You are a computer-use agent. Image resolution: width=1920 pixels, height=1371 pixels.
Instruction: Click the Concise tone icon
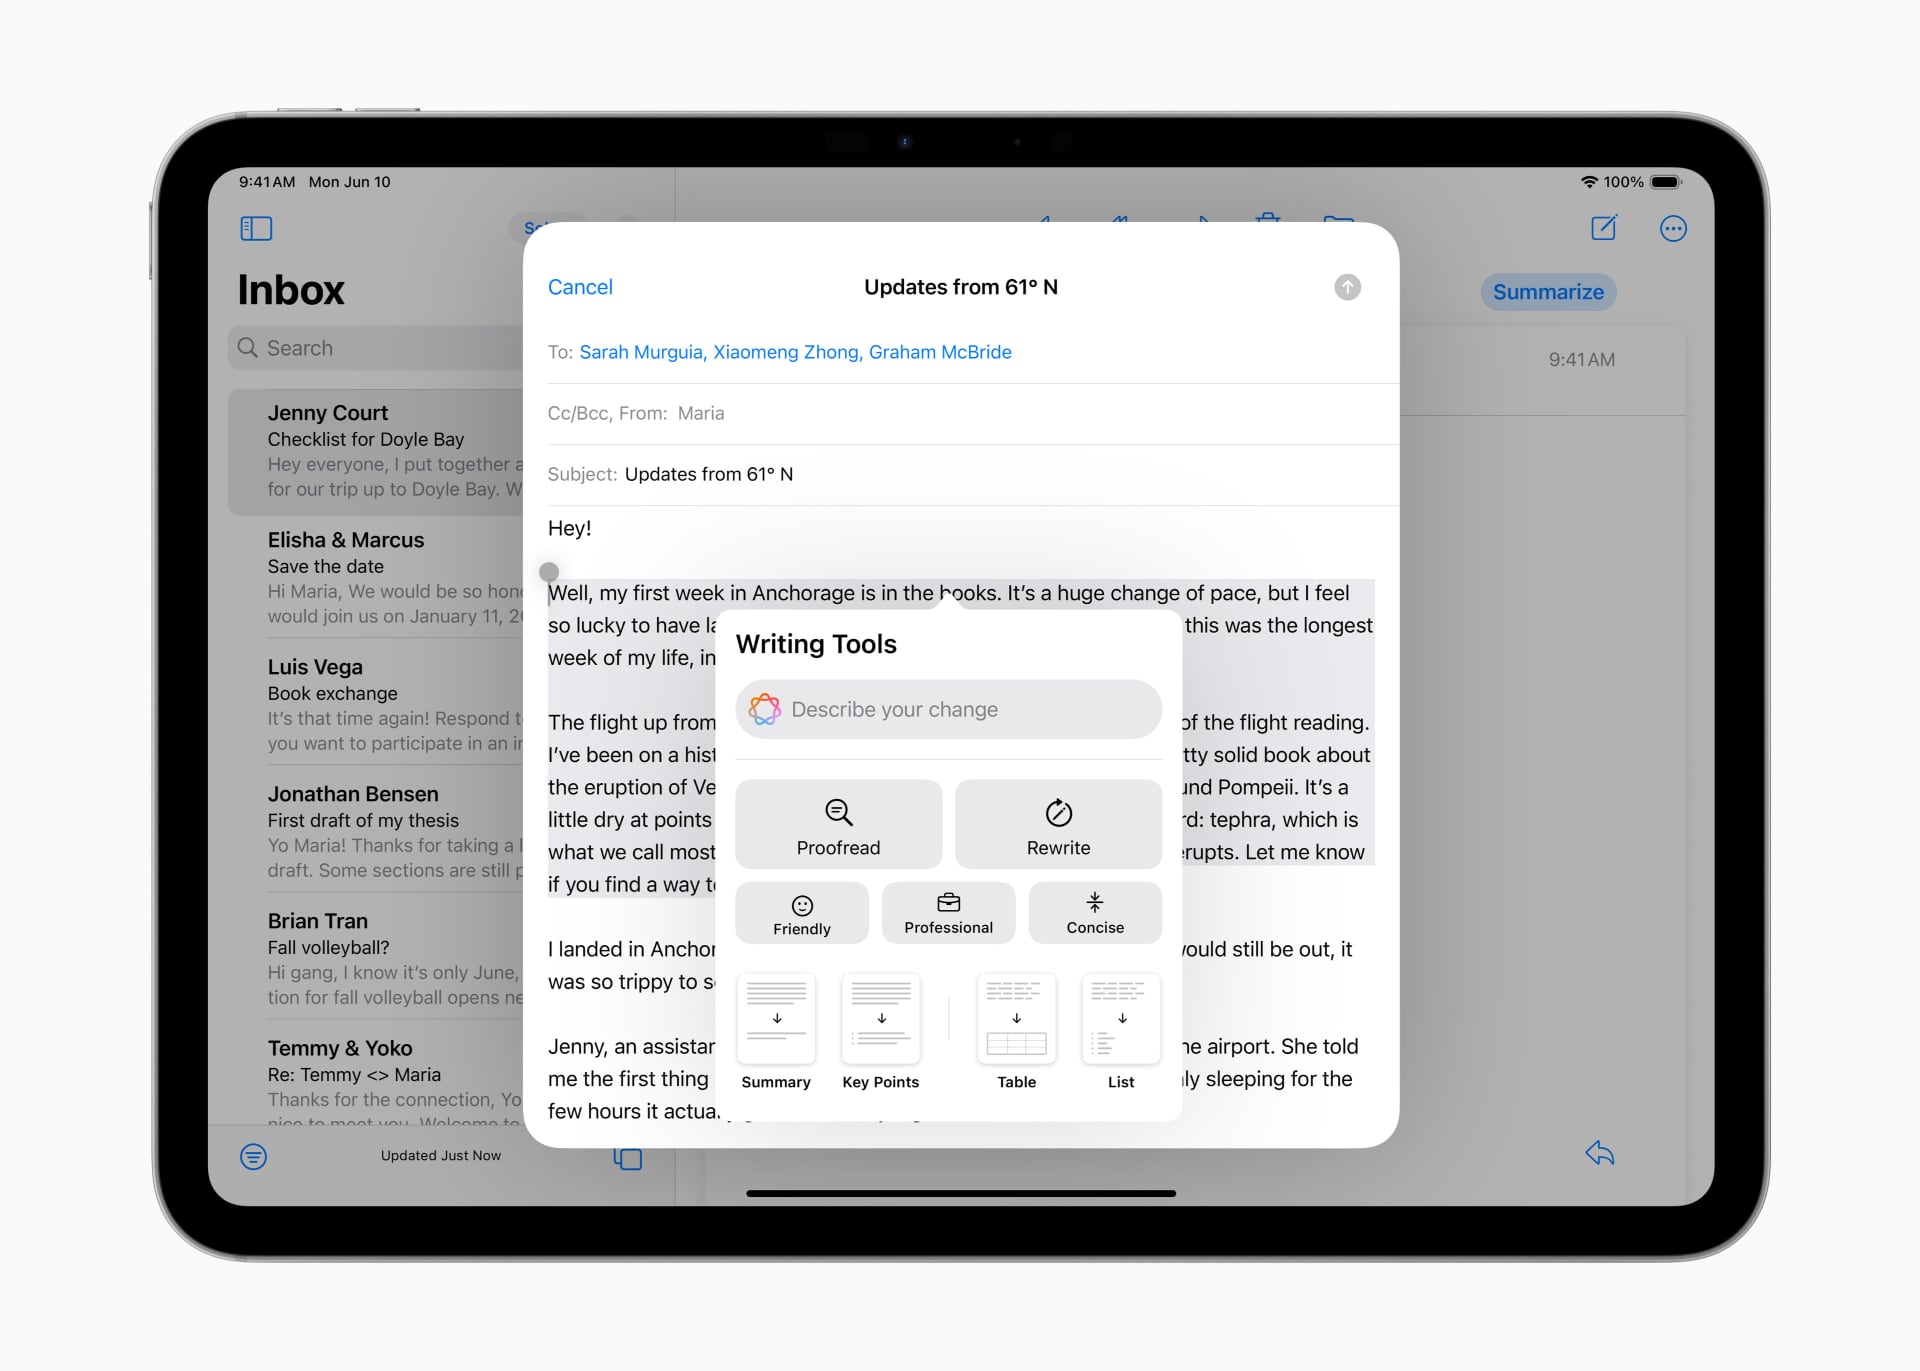1094,910
